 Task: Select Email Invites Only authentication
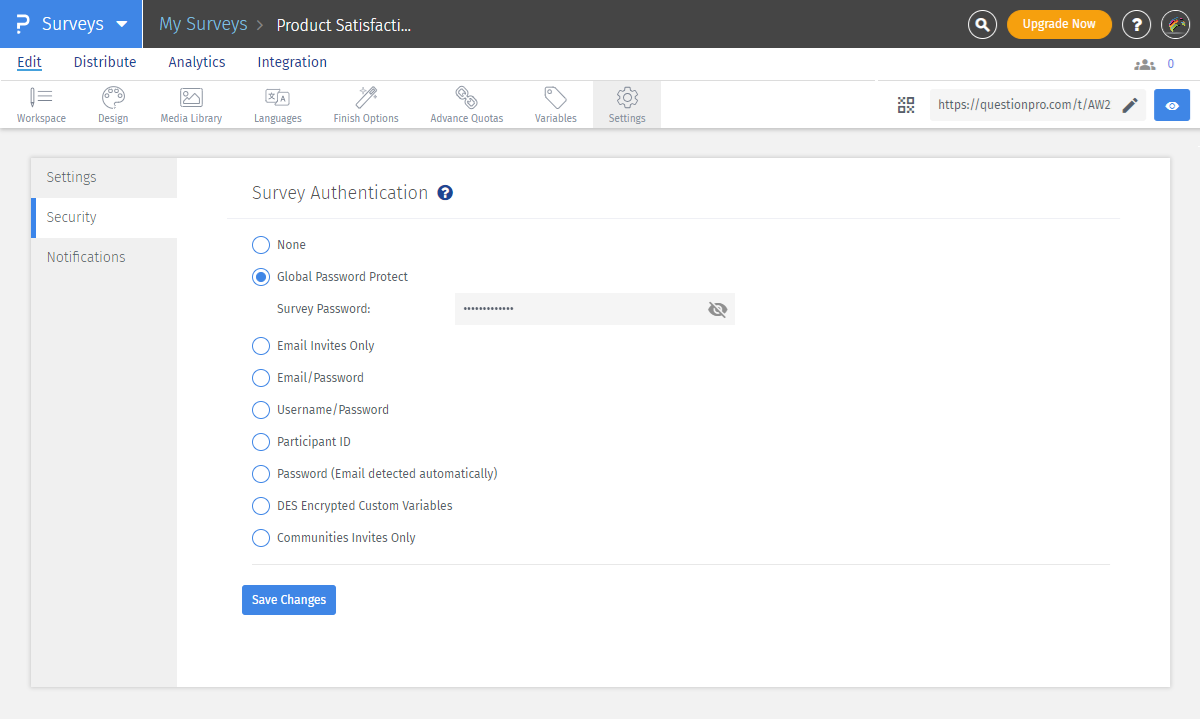tap(260, 345)
